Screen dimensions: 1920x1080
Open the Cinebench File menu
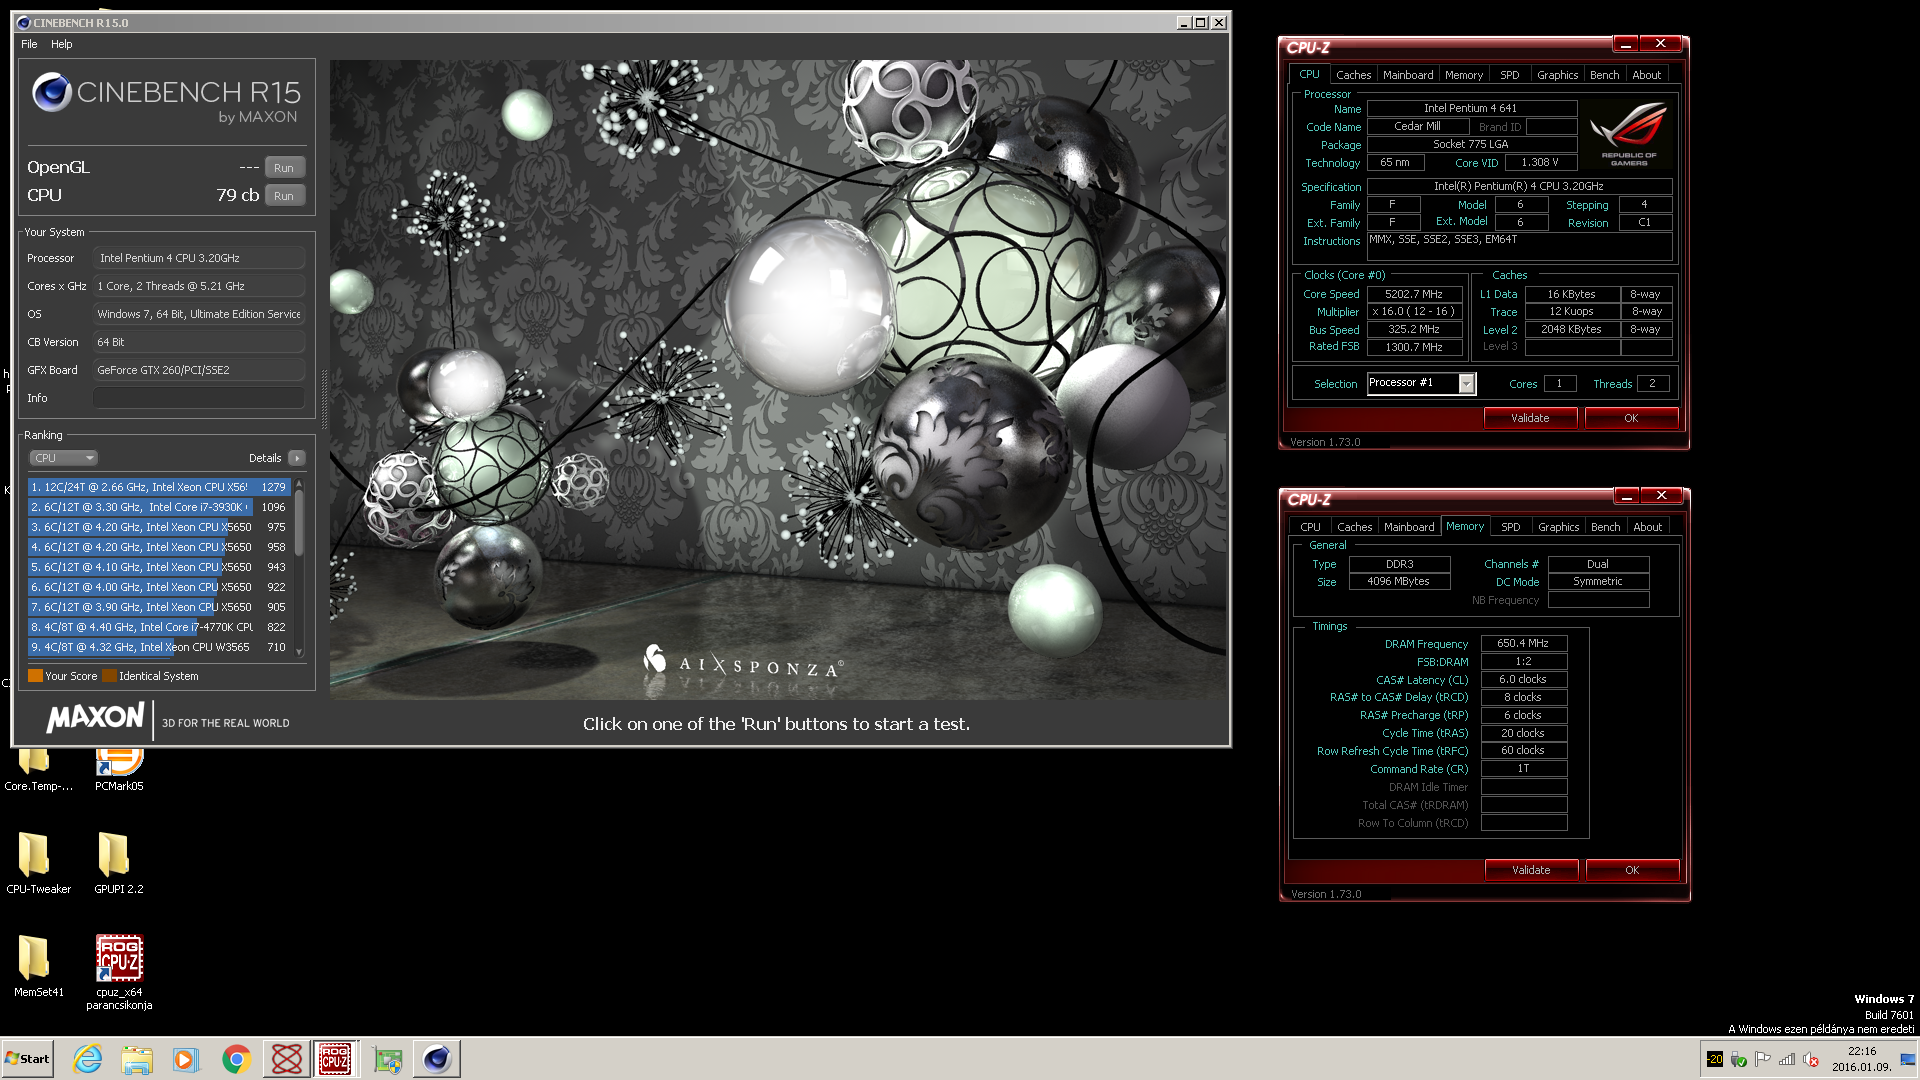29,44
